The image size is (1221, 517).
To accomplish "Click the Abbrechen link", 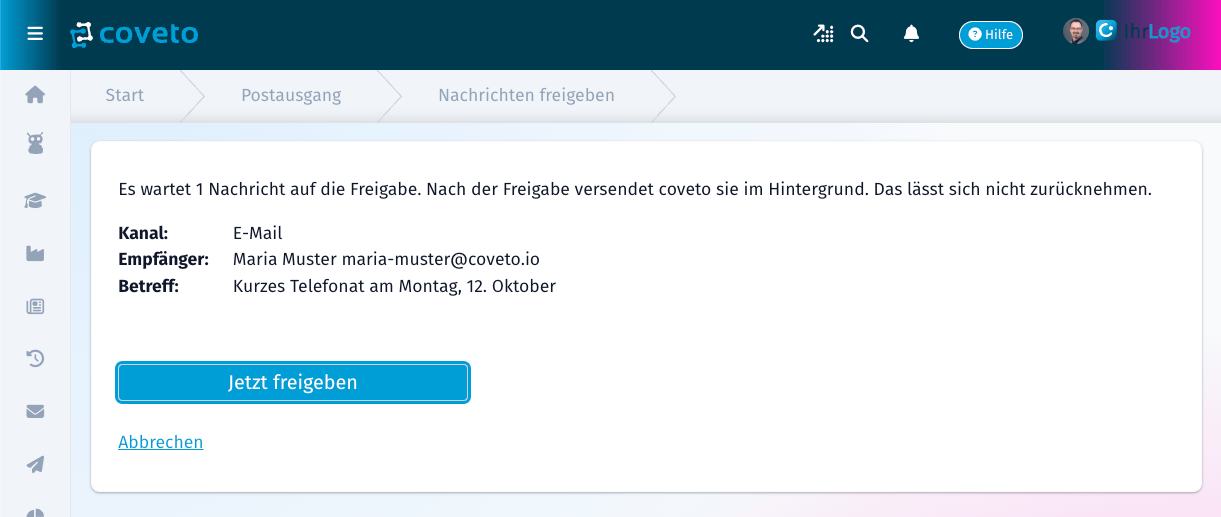I will pos(161,442).
